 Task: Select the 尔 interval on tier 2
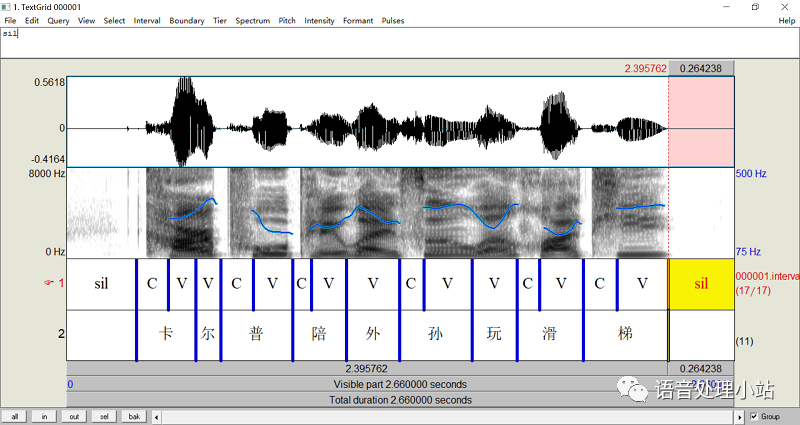tap(208, 335)
